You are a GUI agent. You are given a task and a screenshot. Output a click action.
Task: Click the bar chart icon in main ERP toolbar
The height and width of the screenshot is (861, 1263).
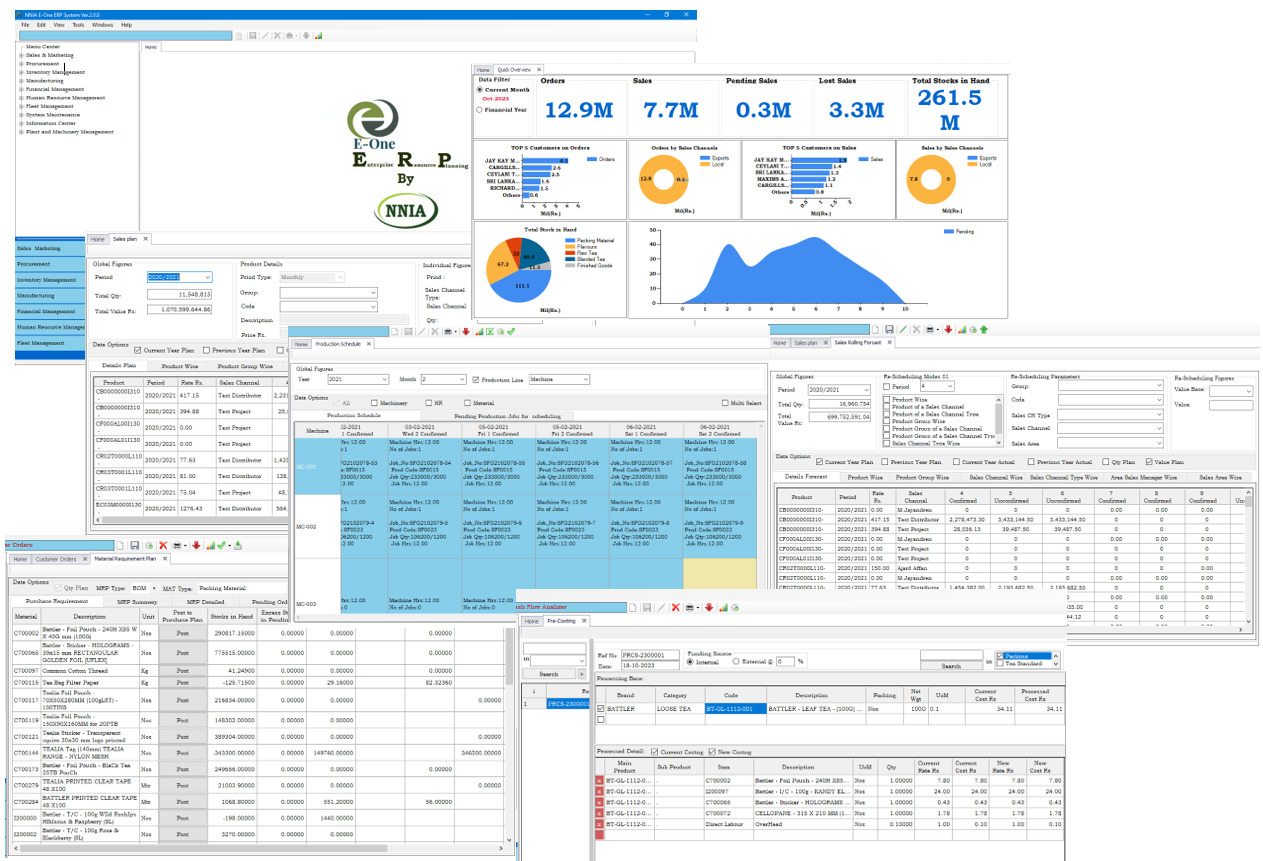coord(318,36)
